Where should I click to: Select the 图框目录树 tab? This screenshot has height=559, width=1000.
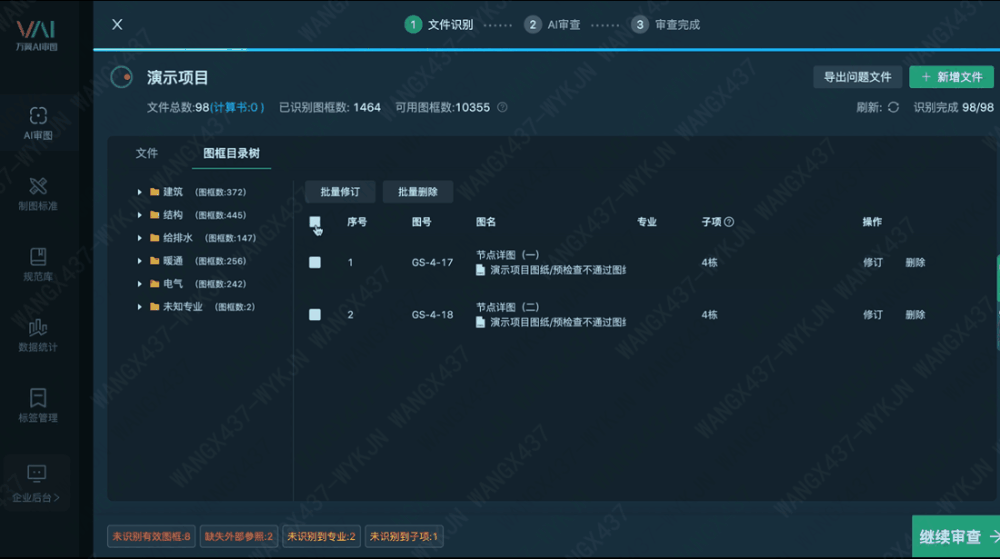tap(231, 153)
